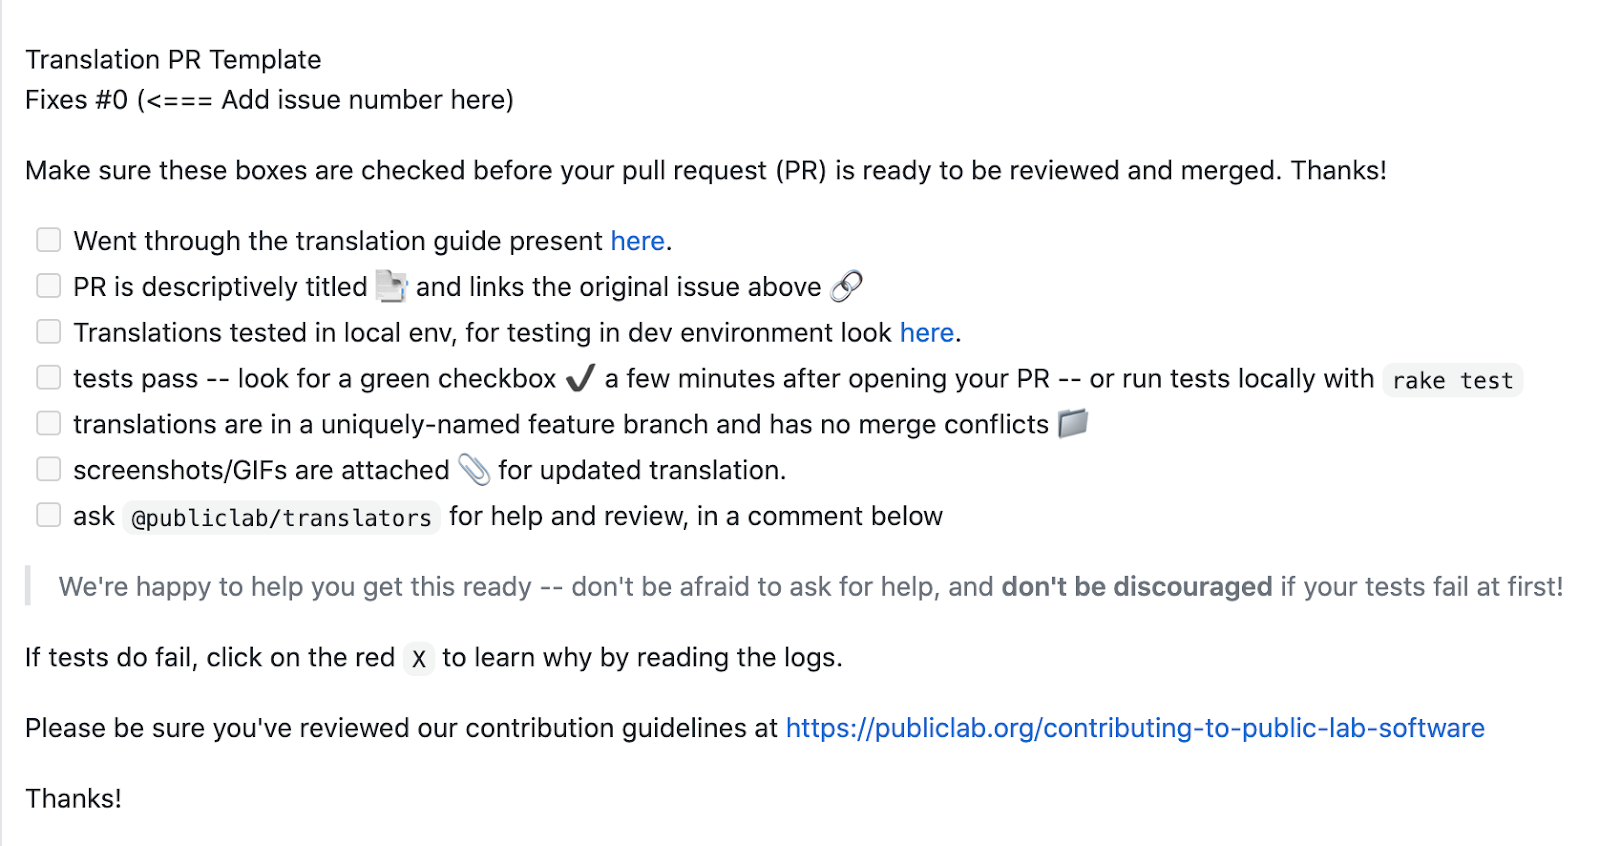Check 'screenshots/GIFs are attached' box

pyautogui.click(x=48, y=470)
